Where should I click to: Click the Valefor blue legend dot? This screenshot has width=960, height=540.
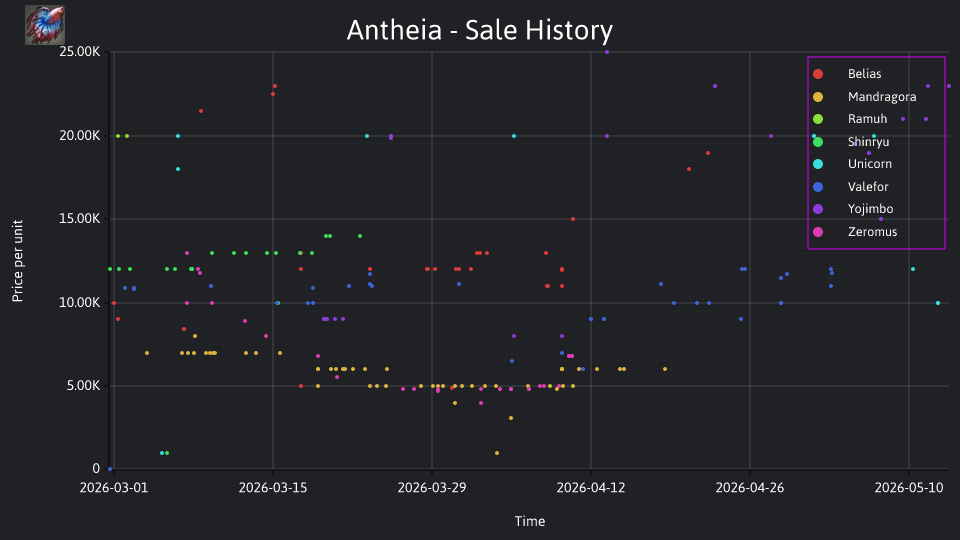(x=818, y=187)
